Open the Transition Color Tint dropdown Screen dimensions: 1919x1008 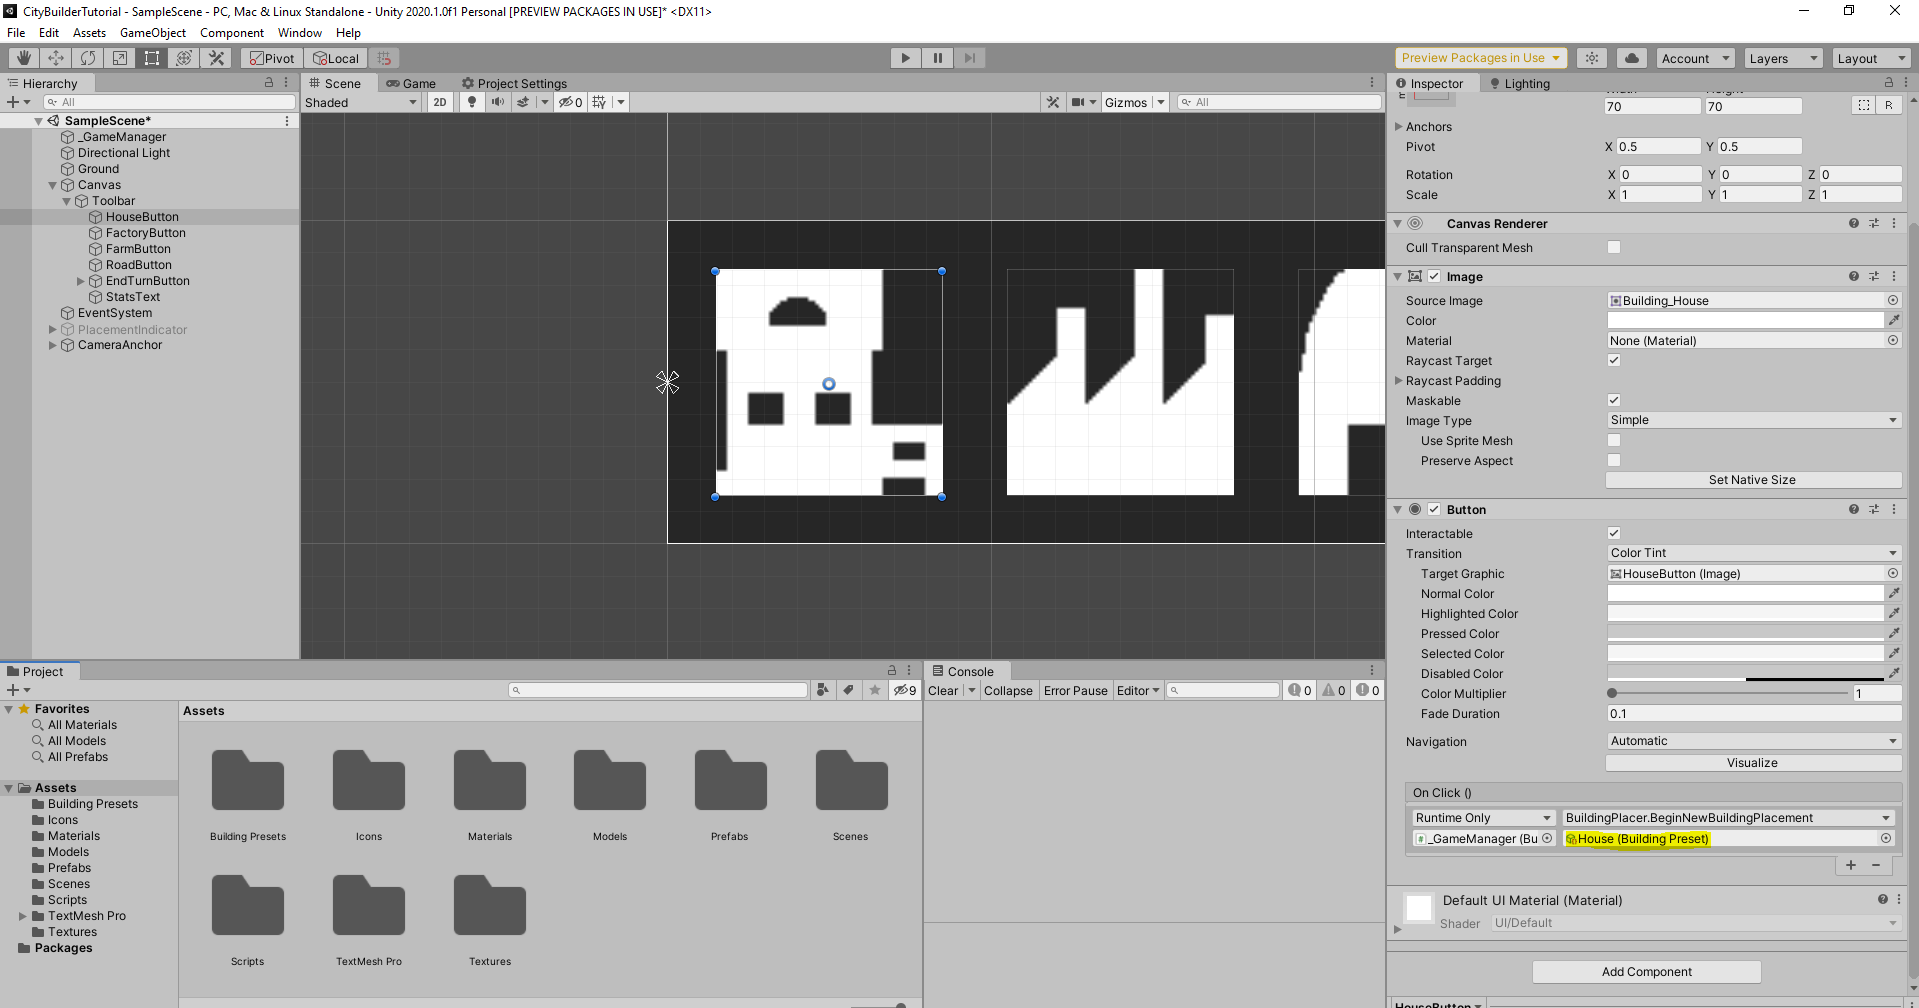point(1753,553)
